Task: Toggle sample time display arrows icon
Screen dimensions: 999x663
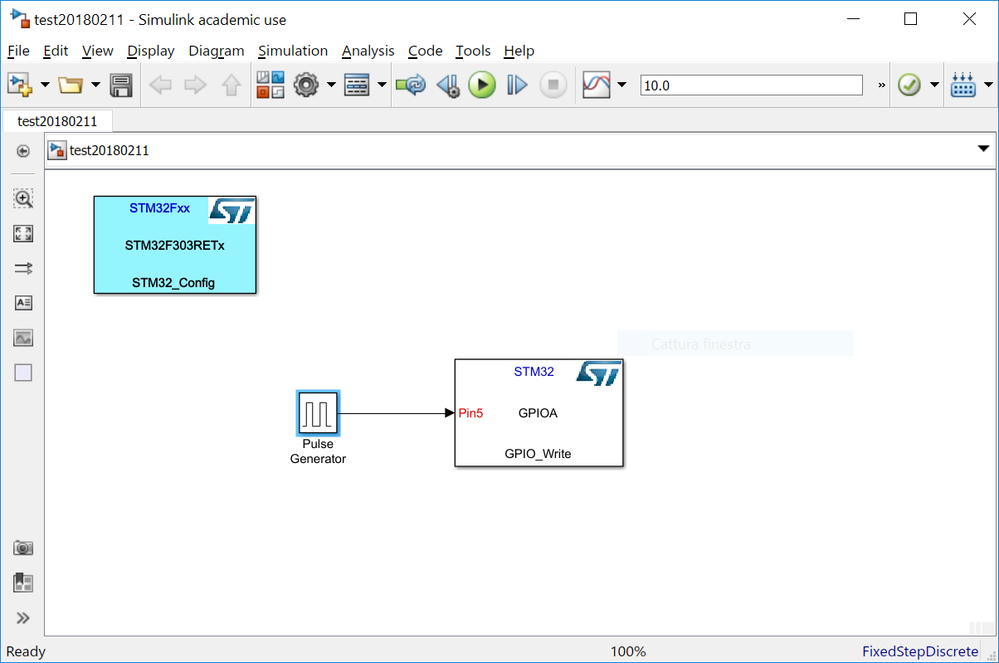Action: [x=23, y=268]
